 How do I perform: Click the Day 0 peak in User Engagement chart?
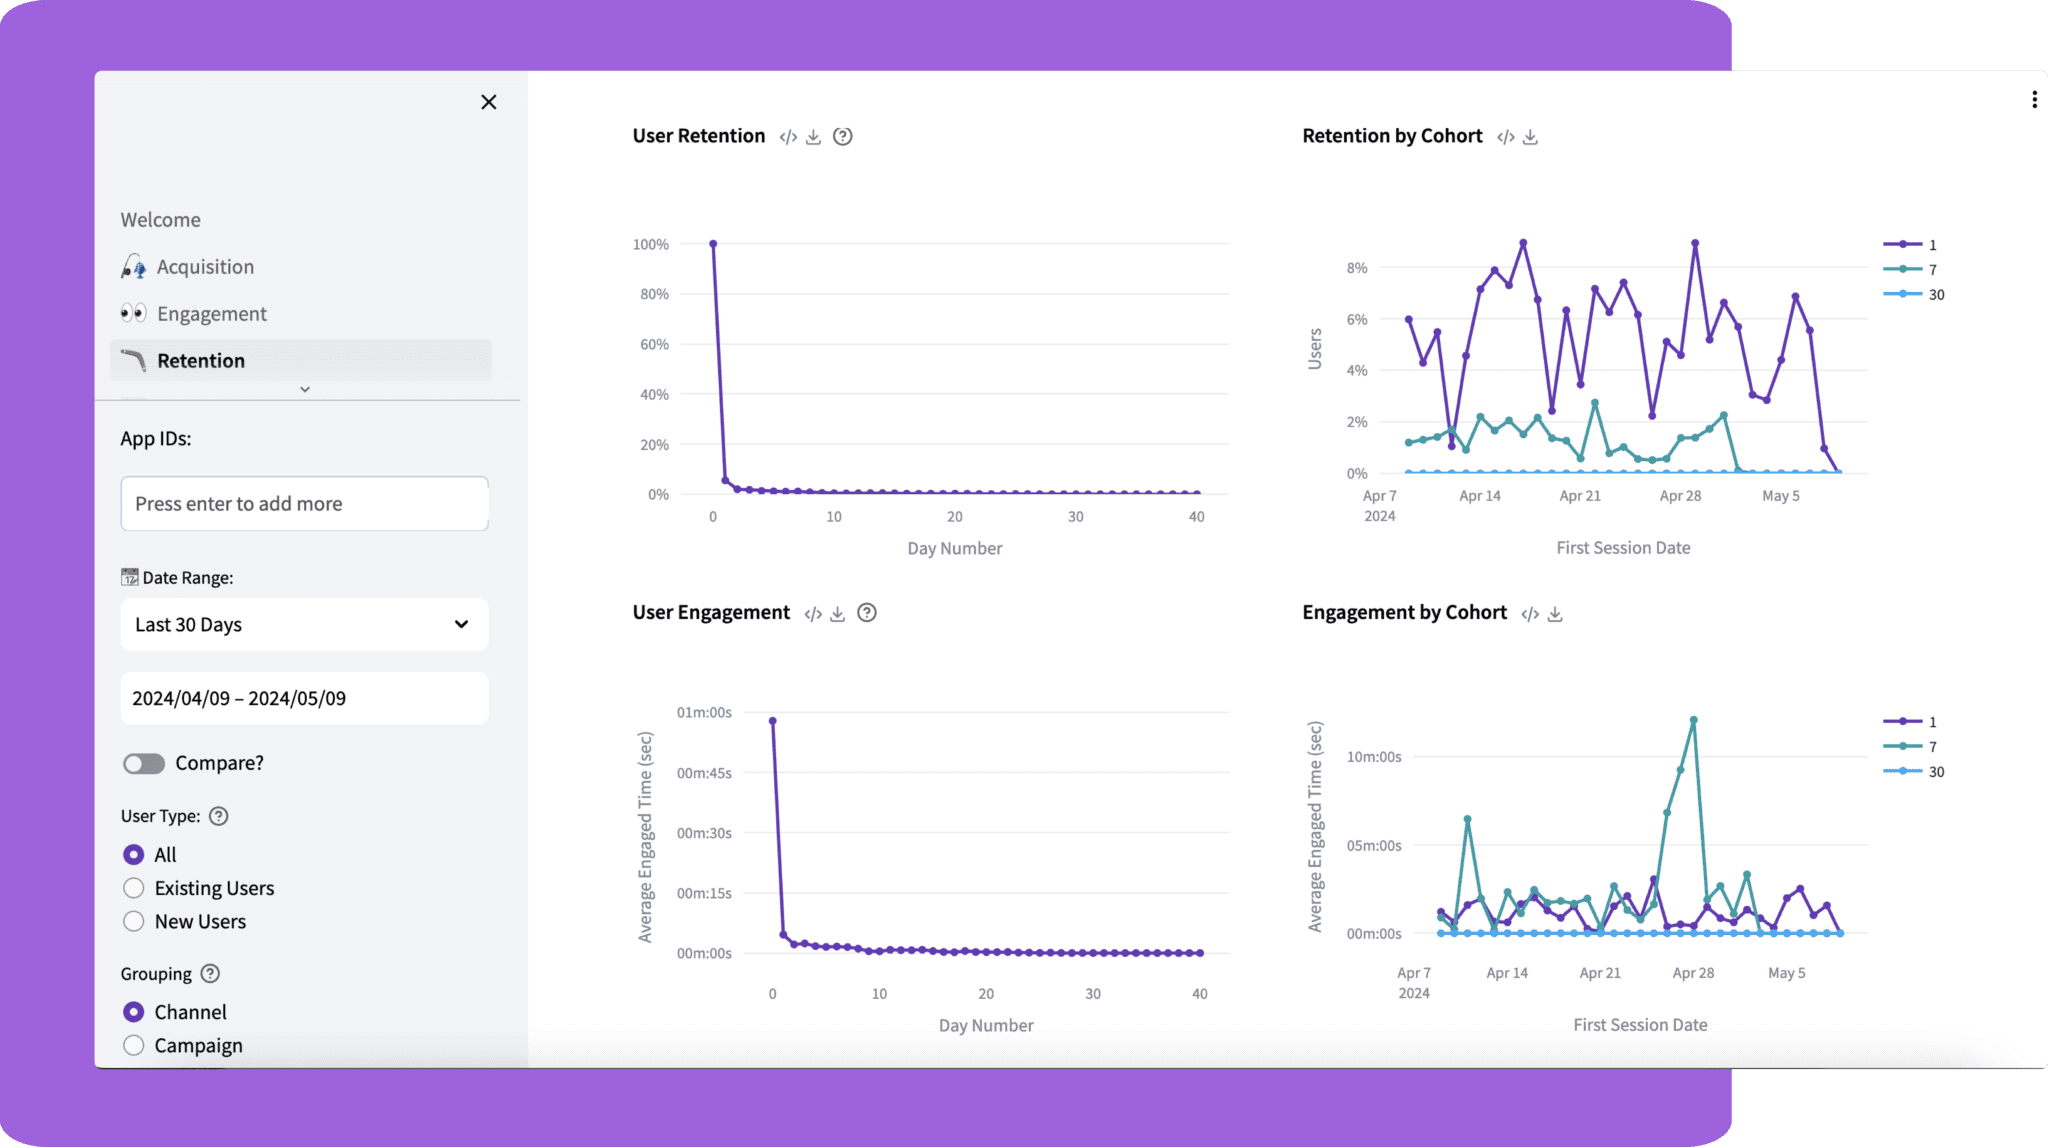pos(772,721)
